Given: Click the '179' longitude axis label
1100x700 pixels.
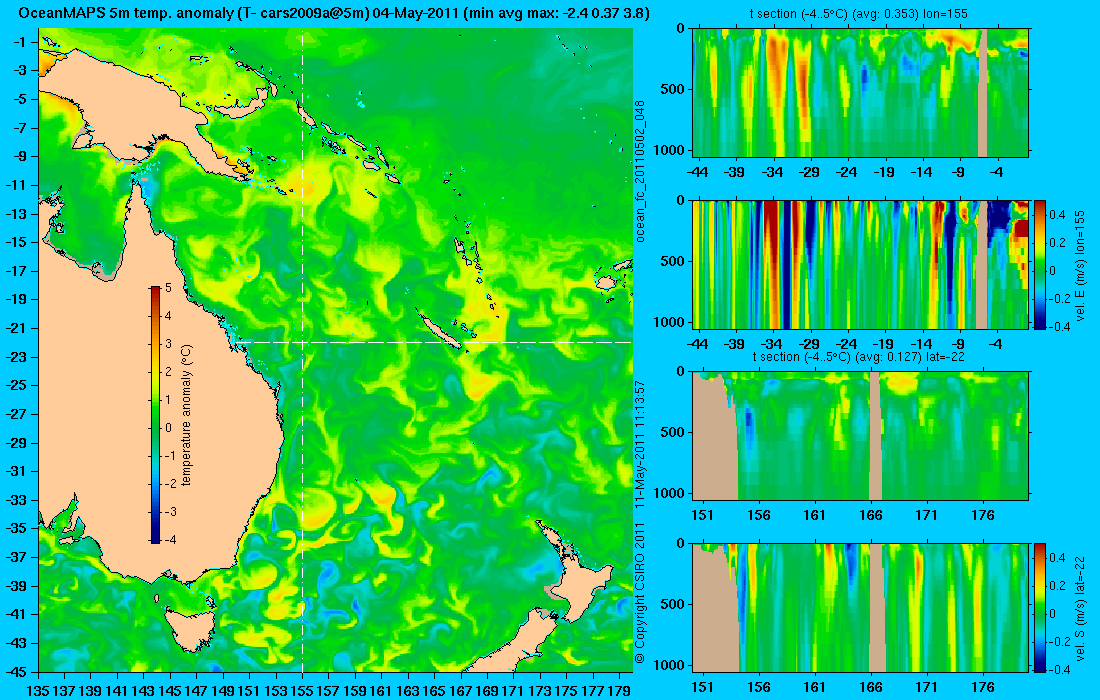Looking at the screenshot, I should coord(619,690).
